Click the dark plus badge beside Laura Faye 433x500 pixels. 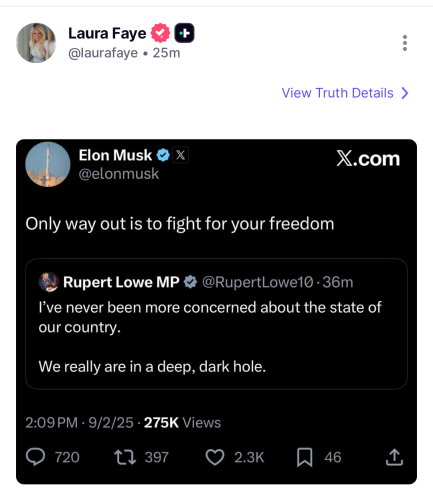(x=185, y=33)
